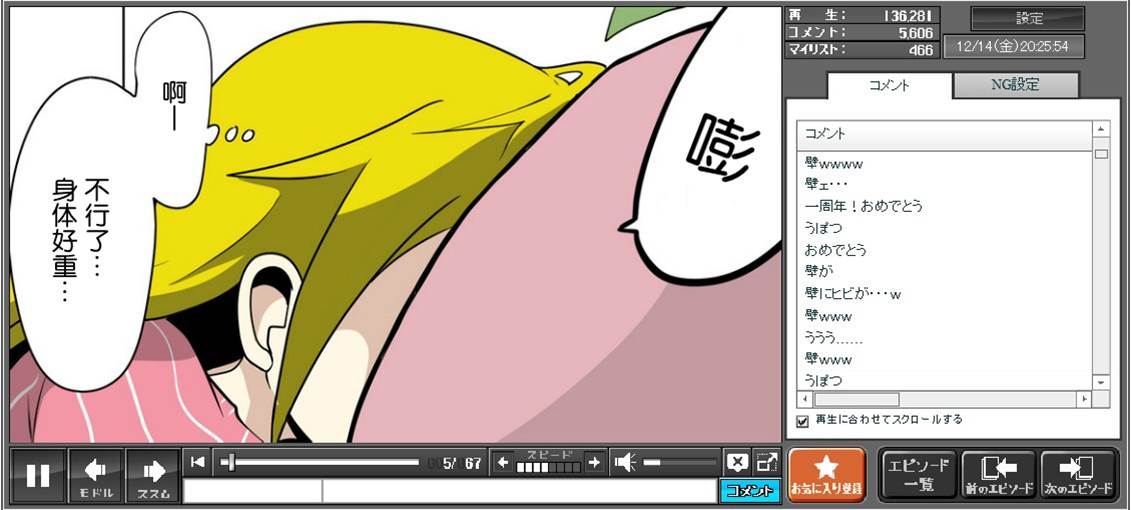Advance a page with ススム arrow
Screen dimensions: 1131x510
pyautogui.click(x=153, y=475)
